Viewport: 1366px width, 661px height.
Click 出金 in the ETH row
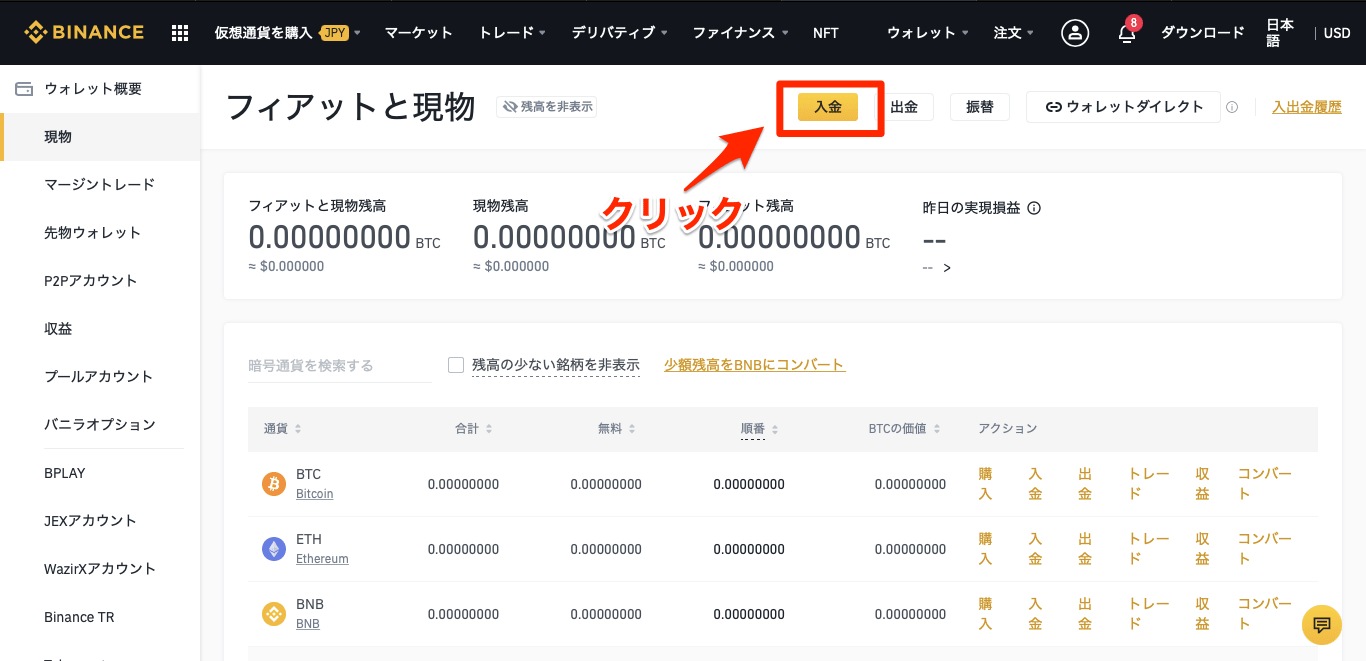coord(1085,549)
